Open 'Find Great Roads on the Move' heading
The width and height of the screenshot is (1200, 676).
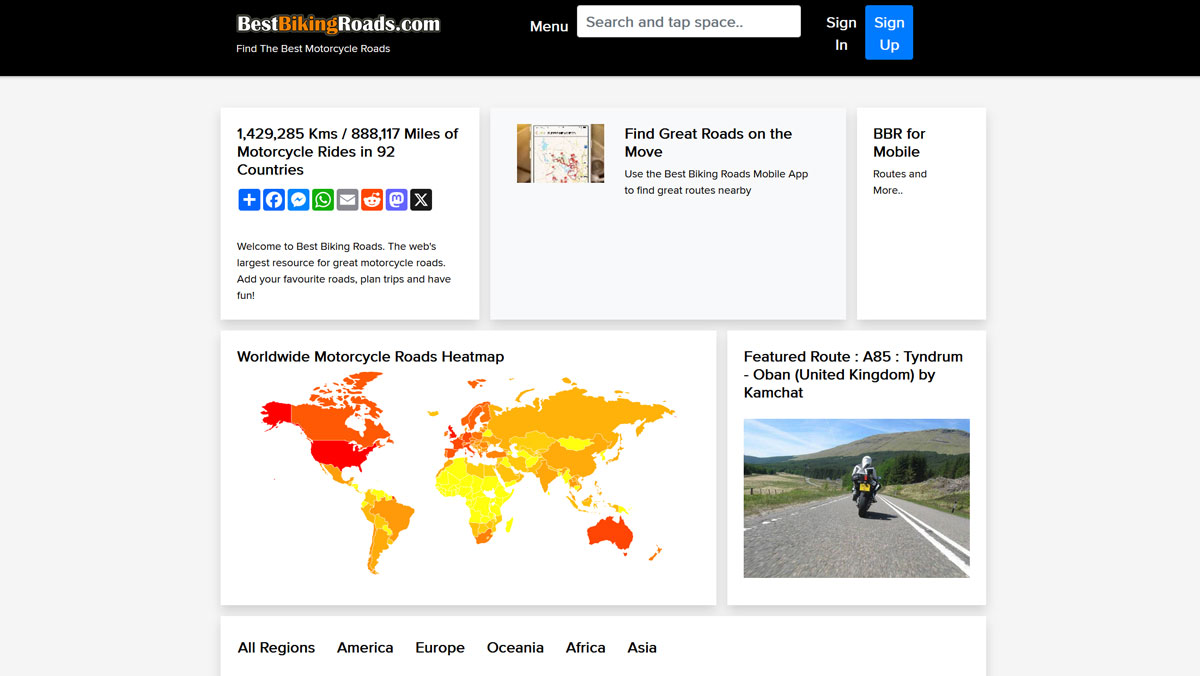pos(708,143)
